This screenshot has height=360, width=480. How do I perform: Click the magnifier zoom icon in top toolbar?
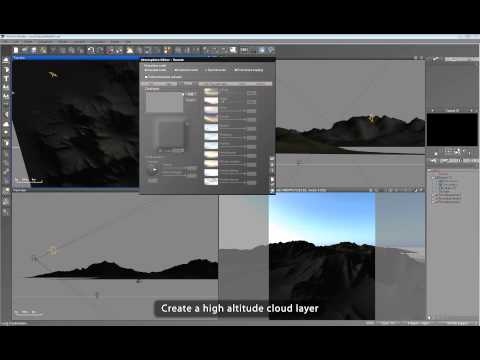(x=91, y=50)
